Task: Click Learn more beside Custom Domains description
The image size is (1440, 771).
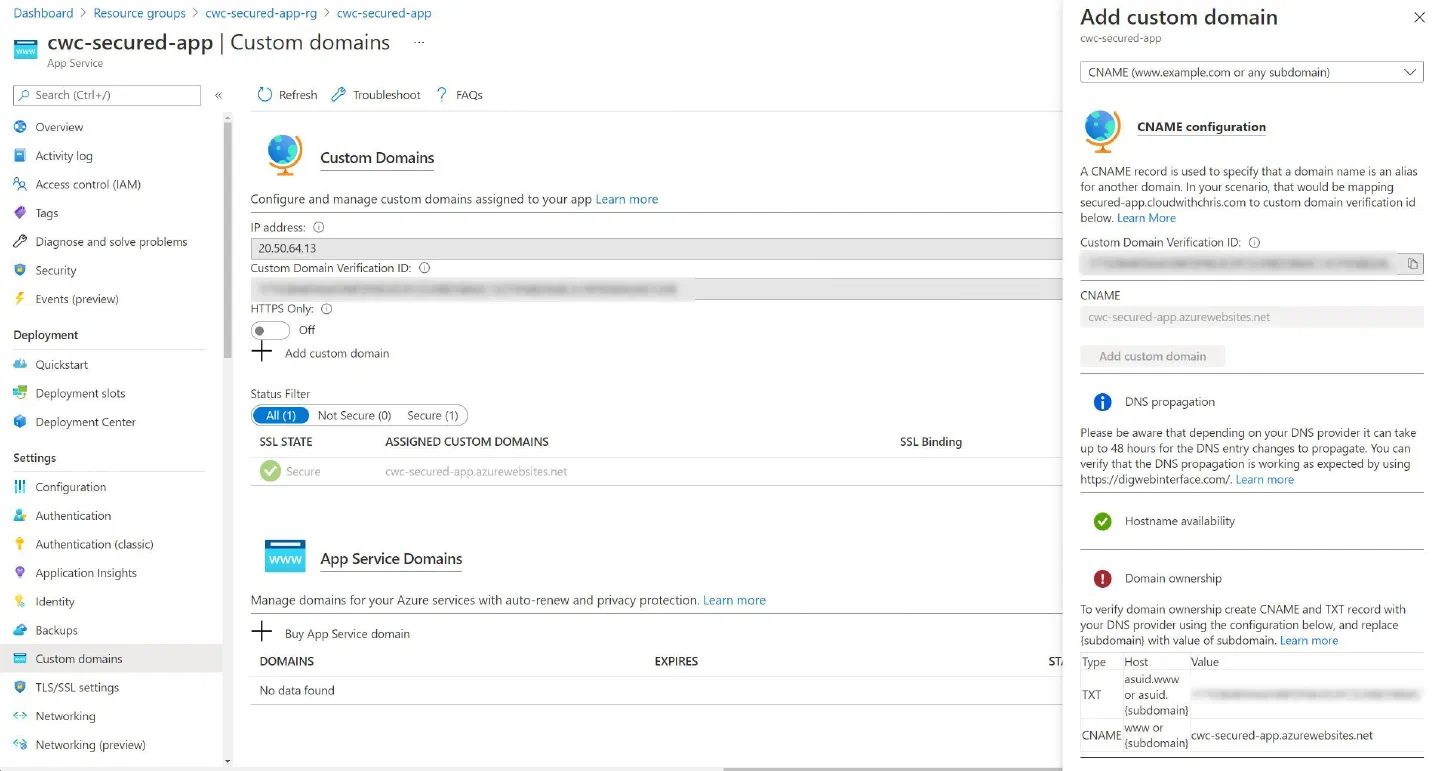Action: [x=627, y=199]
